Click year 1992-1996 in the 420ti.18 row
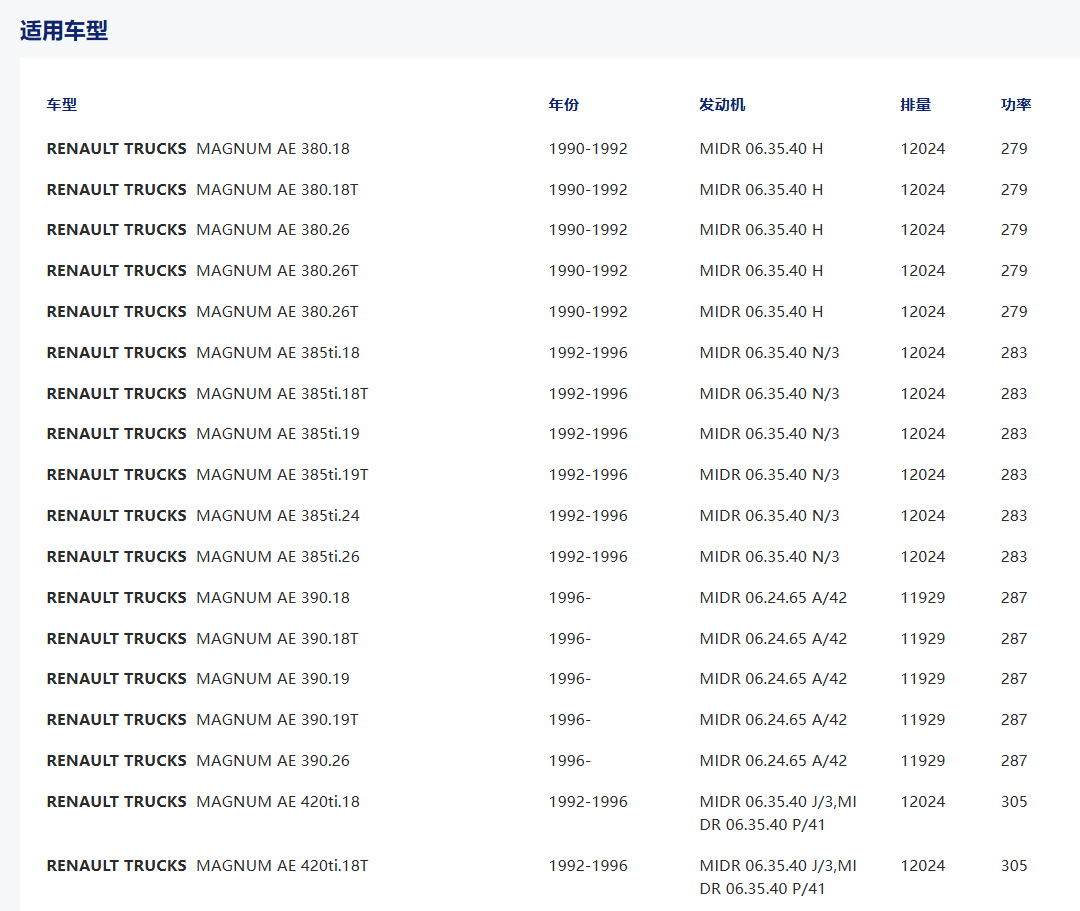This screenshot has height=911, width=1080. tap(588, 802)
